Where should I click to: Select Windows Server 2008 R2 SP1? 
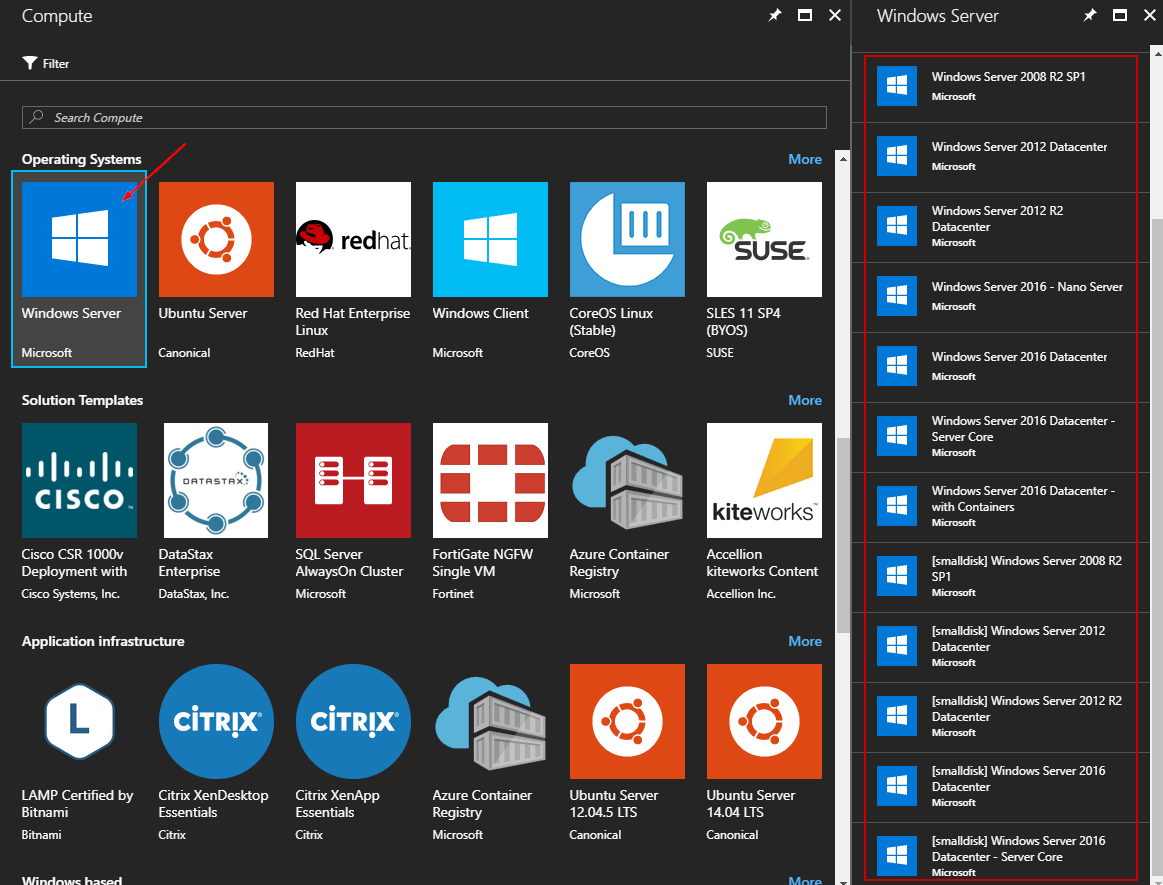click(x=1001, y=88)
